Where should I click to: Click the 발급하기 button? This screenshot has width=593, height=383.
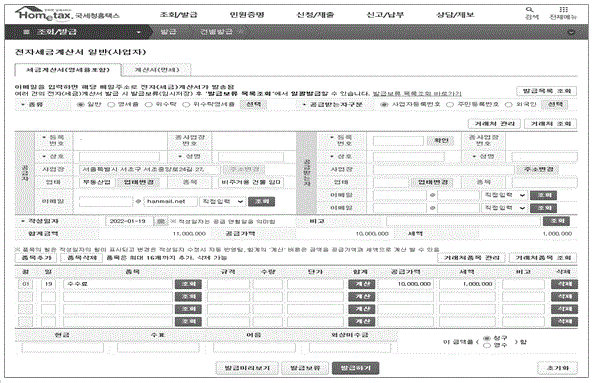tap(355, 368)
